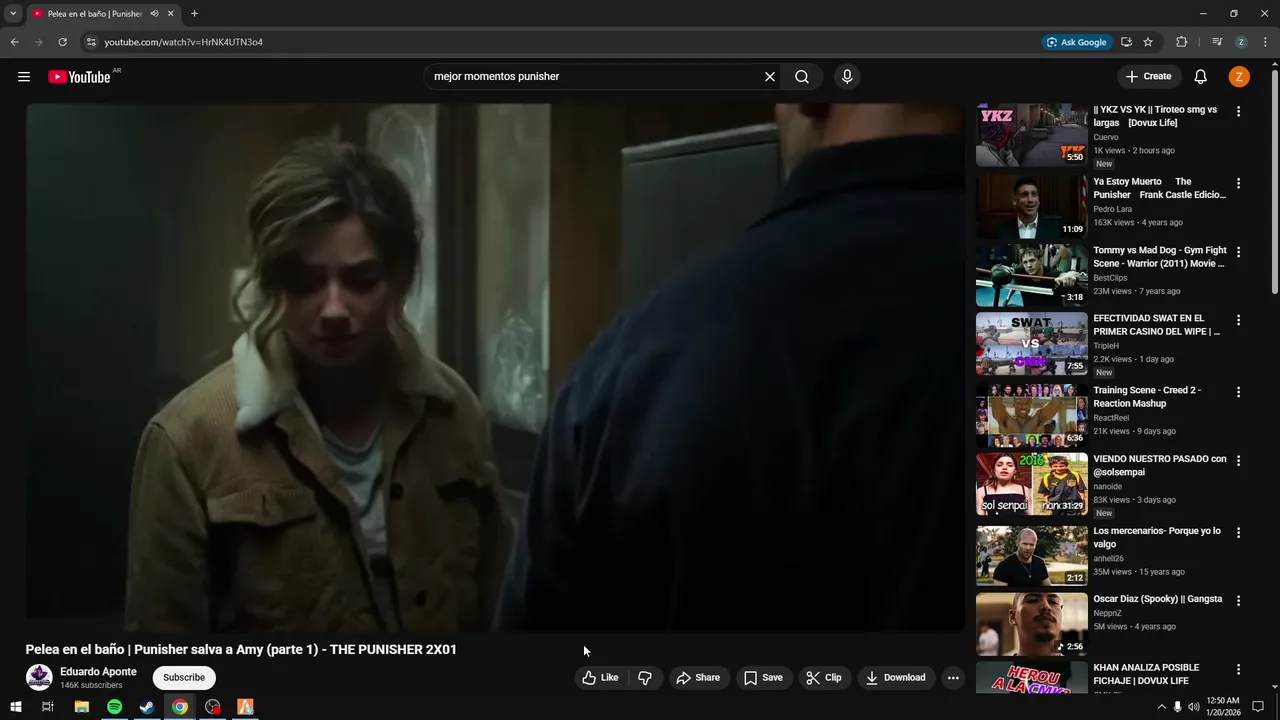Reload the page in Chrome

[62, 42]
